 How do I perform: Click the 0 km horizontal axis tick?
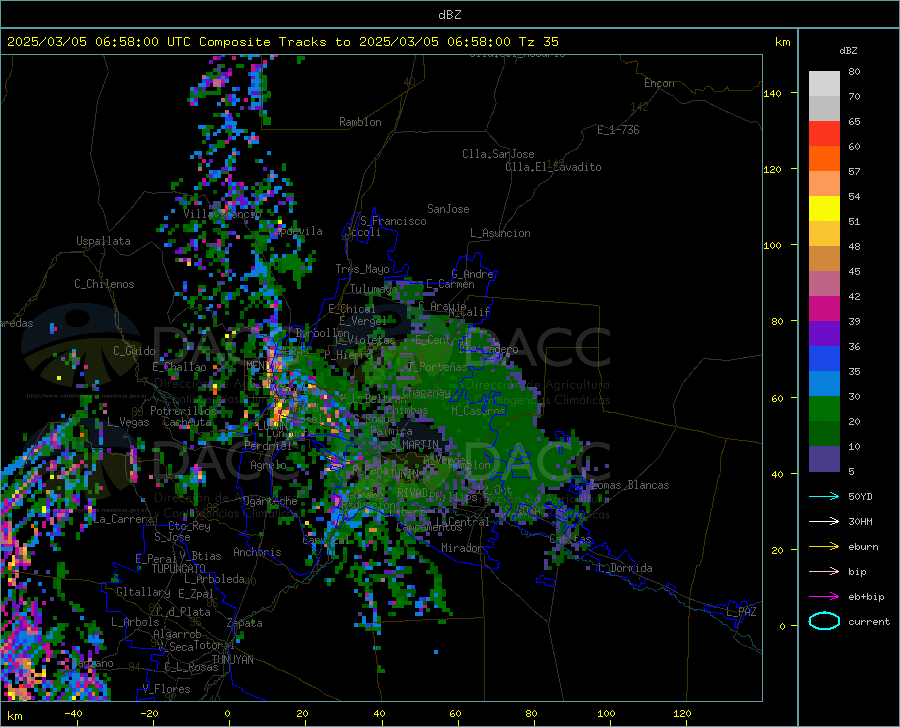pyautogui.click(x=228, y=714)
